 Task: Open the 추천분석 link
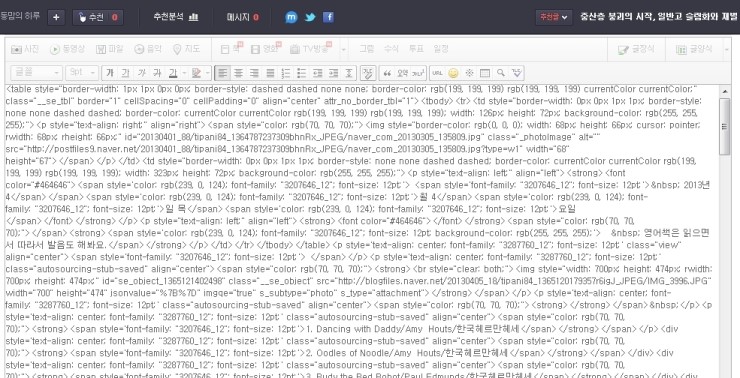[x=176, y=17]
